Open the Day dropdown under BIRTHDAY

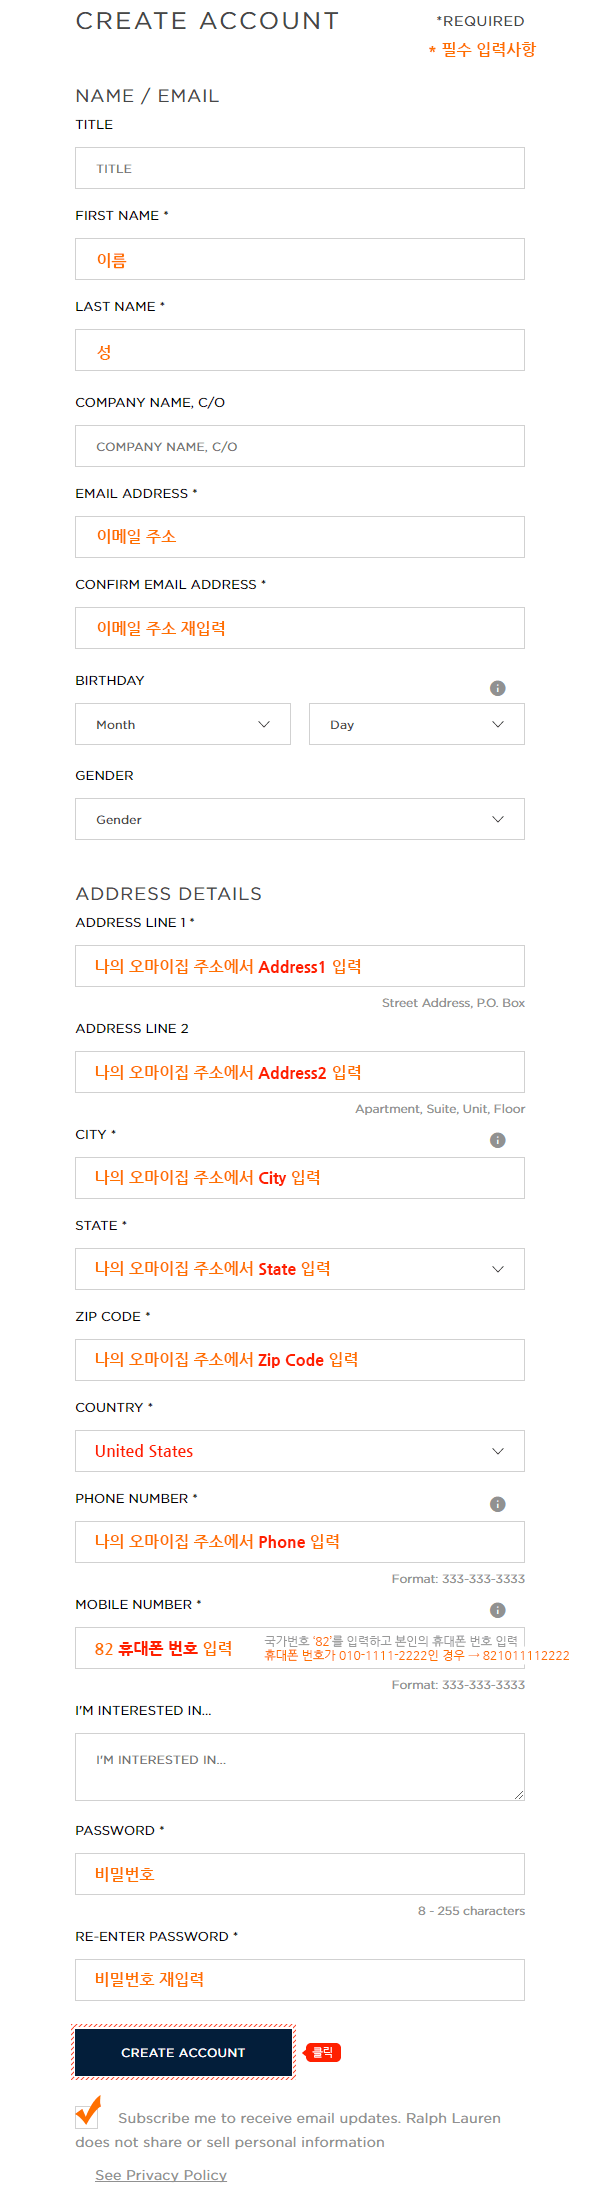(x=416, y=723)
